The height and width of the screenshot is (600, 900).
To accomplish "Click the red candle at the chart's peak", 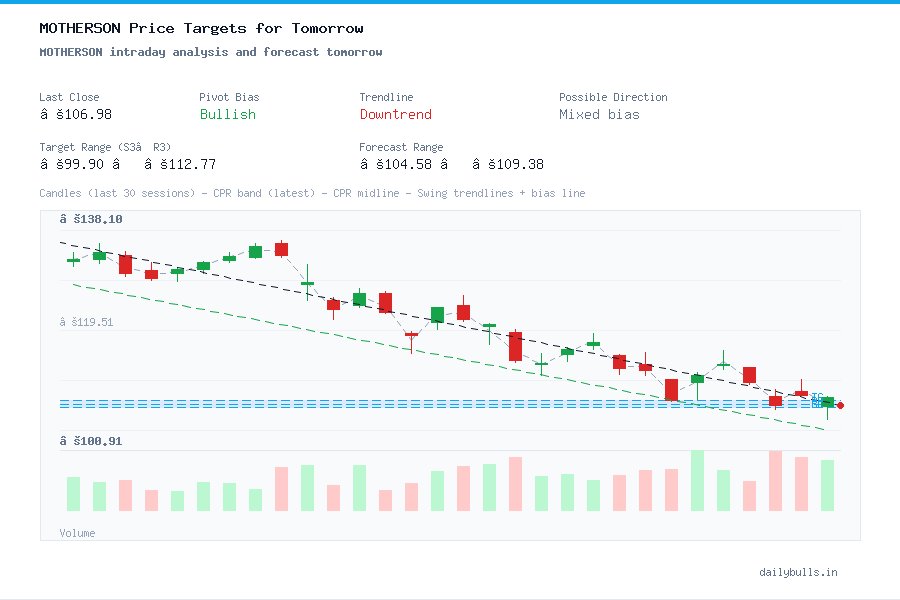I will [281, 250].
